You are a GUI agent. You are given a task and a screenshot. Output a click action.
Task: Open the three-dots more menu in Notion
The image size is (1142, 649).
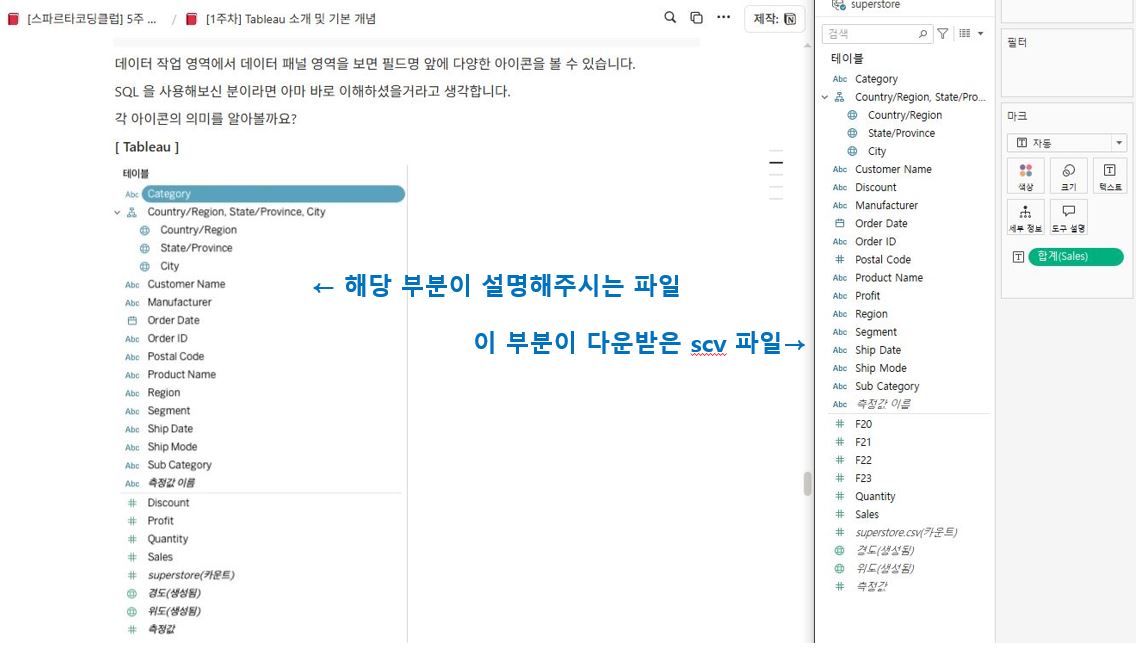click(x=723, y=17)
